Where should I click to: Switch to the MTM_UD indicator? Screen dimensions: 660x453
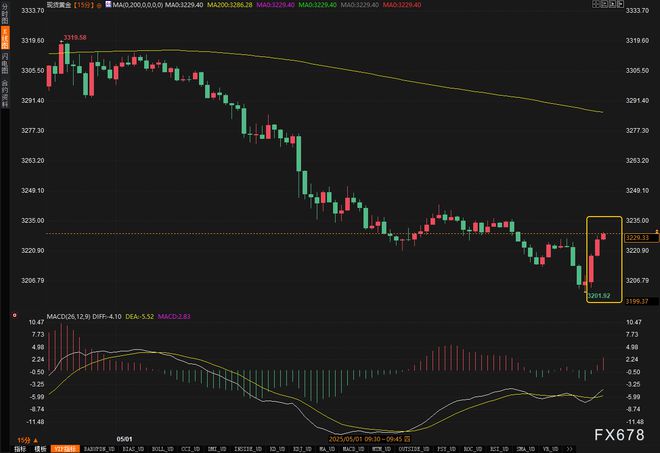[x=382, y=449]
